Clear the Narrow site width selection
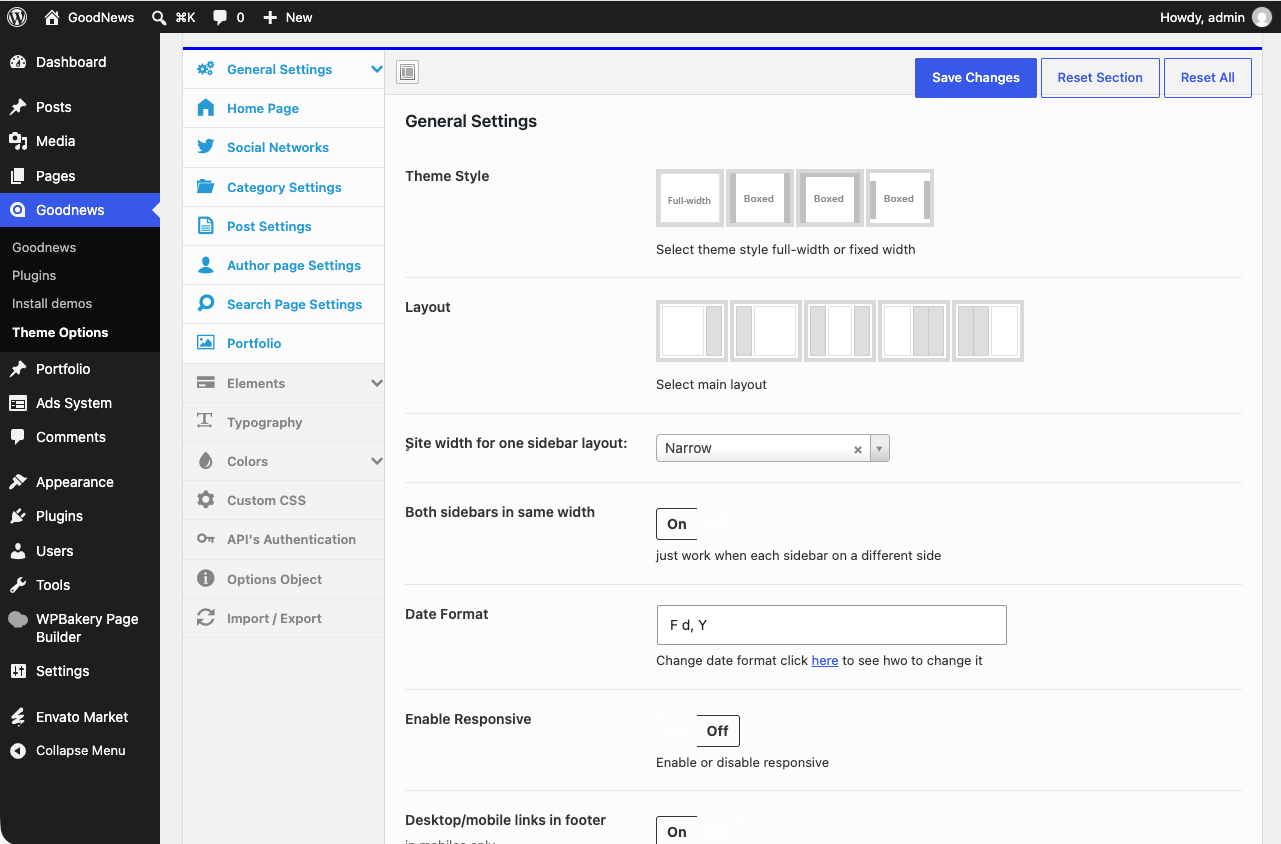 tap(858, 449)
